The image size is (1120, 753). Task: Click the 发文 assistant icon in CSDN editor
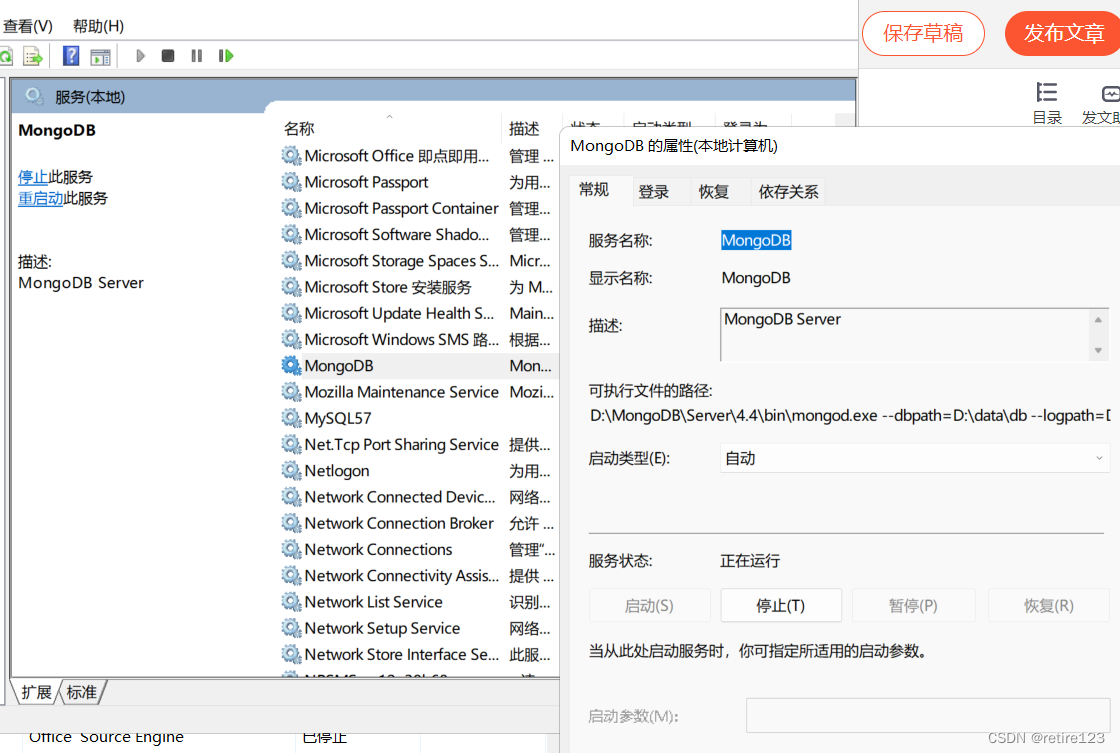[1111, 94]
